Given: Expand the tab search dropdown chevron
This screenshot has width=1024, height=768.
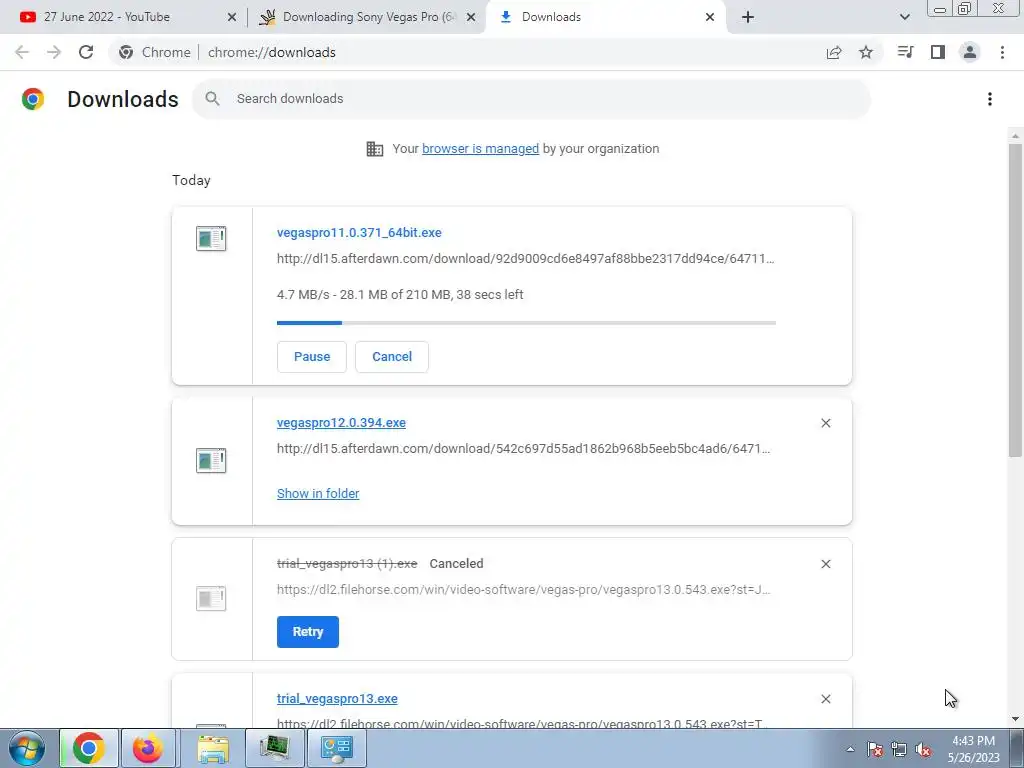Looking at the screenshot, I should 904,17.
